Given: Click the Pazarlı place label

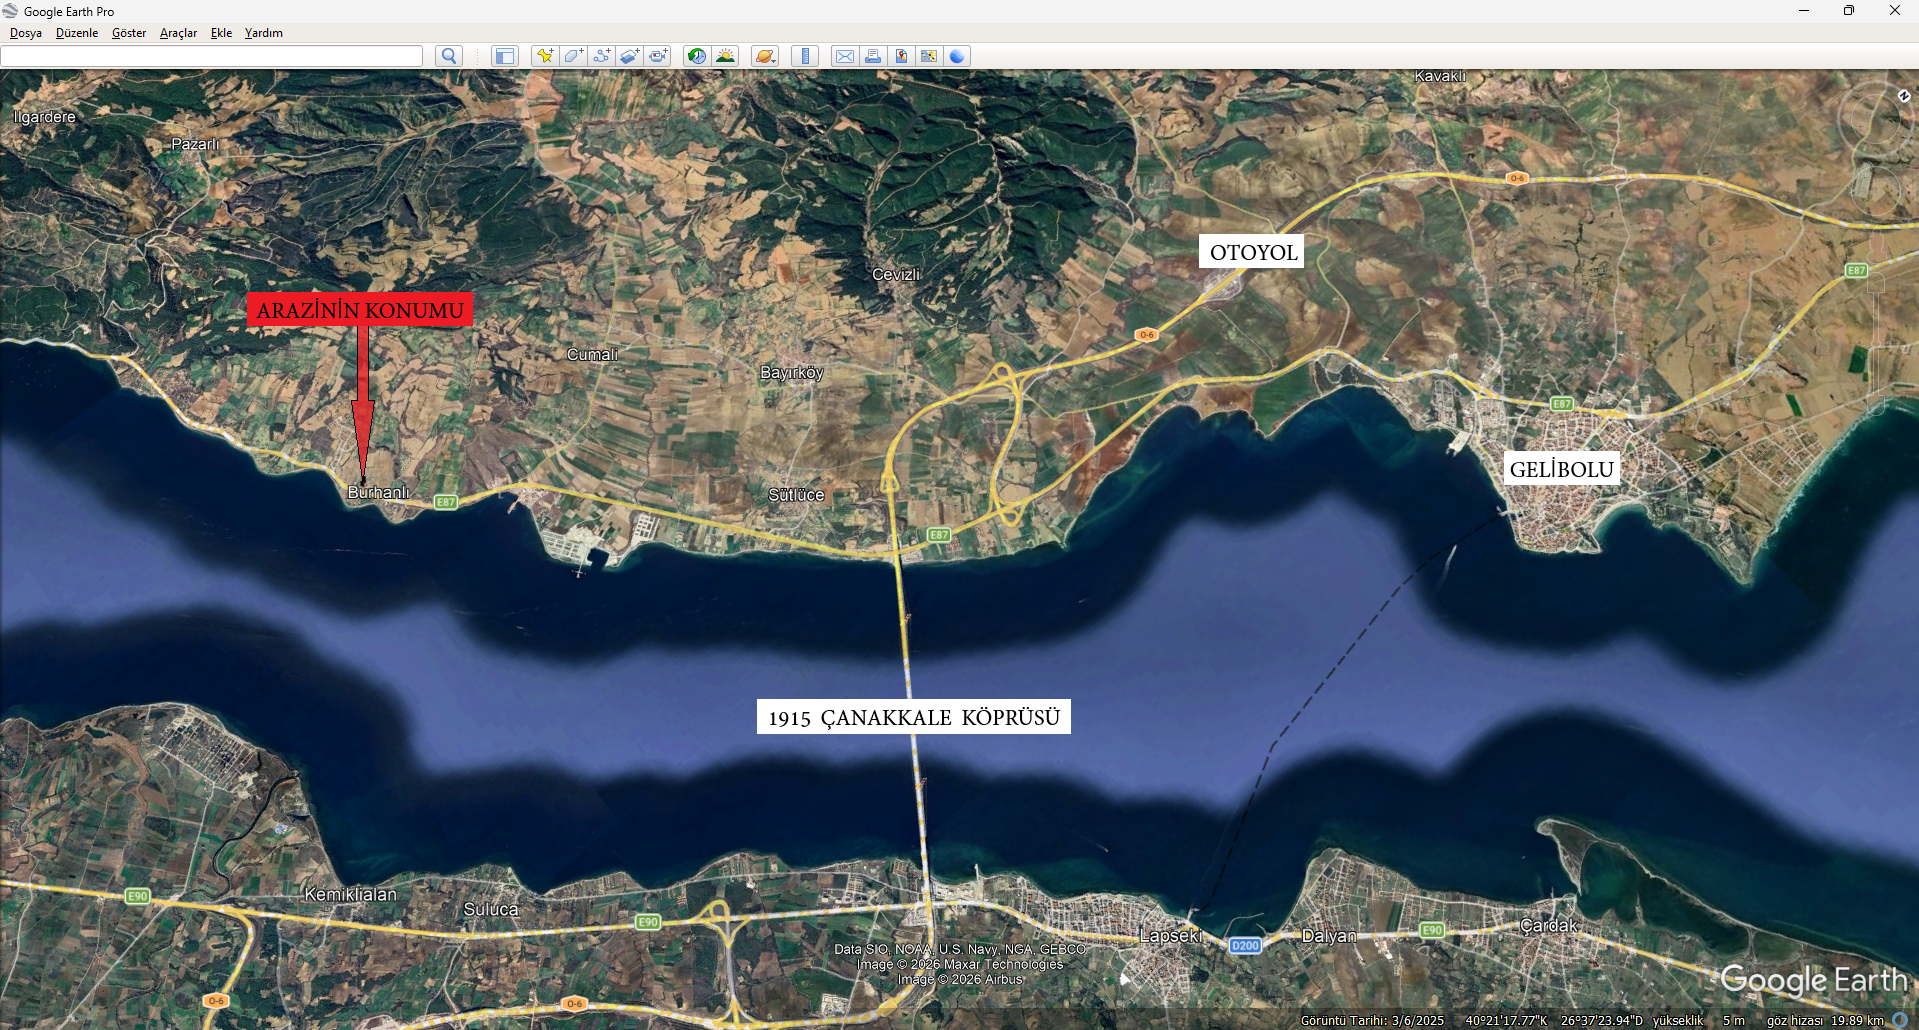Looking at the screenshot, I should 195,144.
